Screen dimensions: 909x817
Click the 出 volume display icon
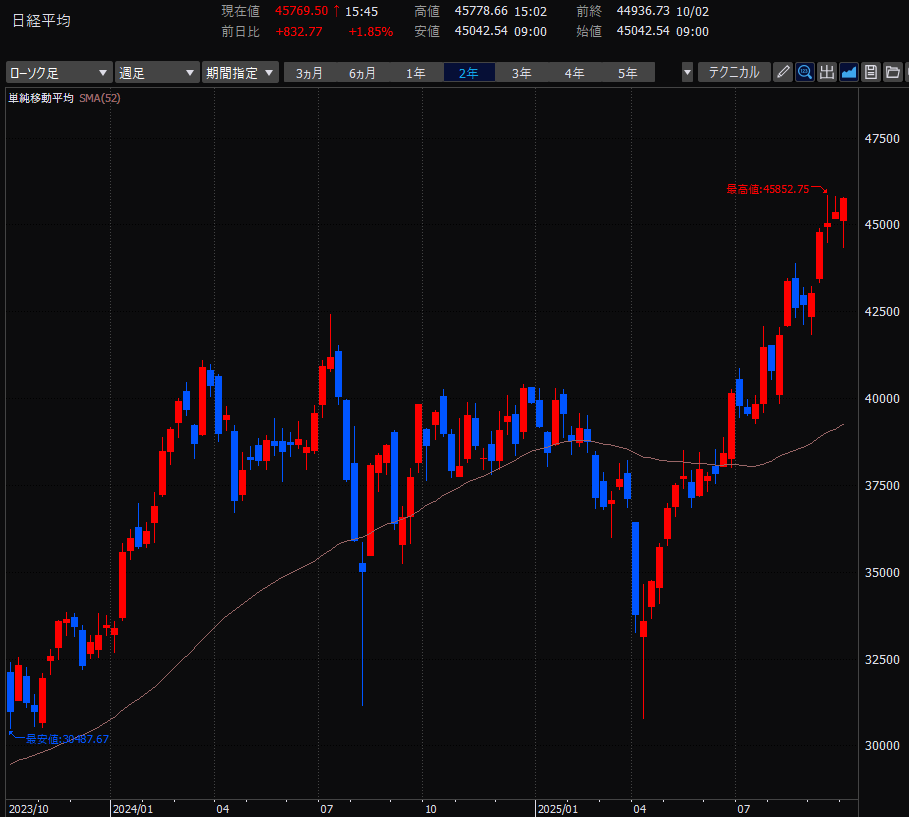click(827, 72)
